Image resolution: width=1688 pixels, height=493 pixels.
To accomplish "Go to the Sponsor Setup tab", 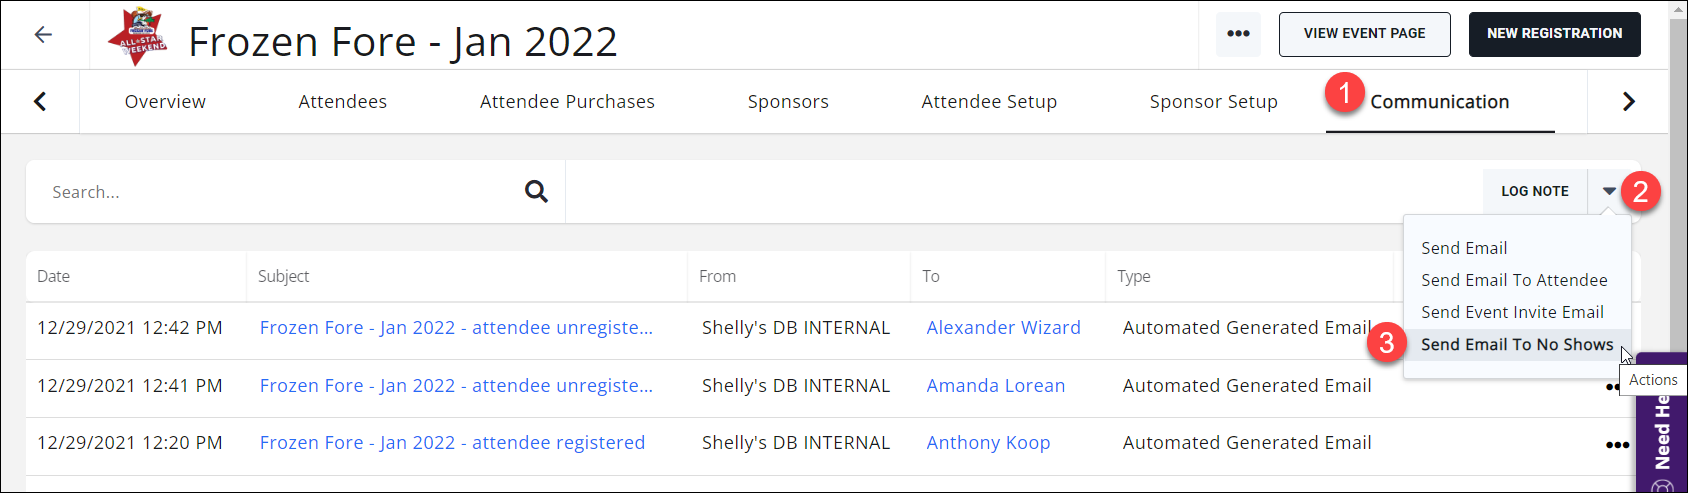I will pos(1213,102).
